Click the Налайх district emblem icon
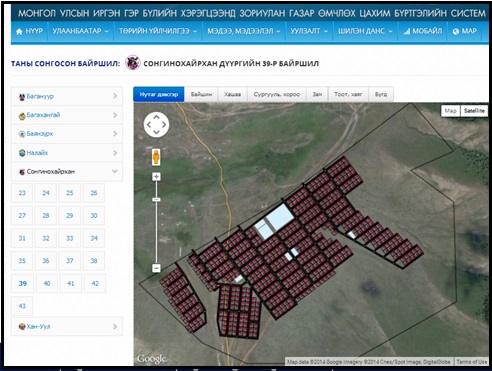492x371 pixels. click(22, 153)
